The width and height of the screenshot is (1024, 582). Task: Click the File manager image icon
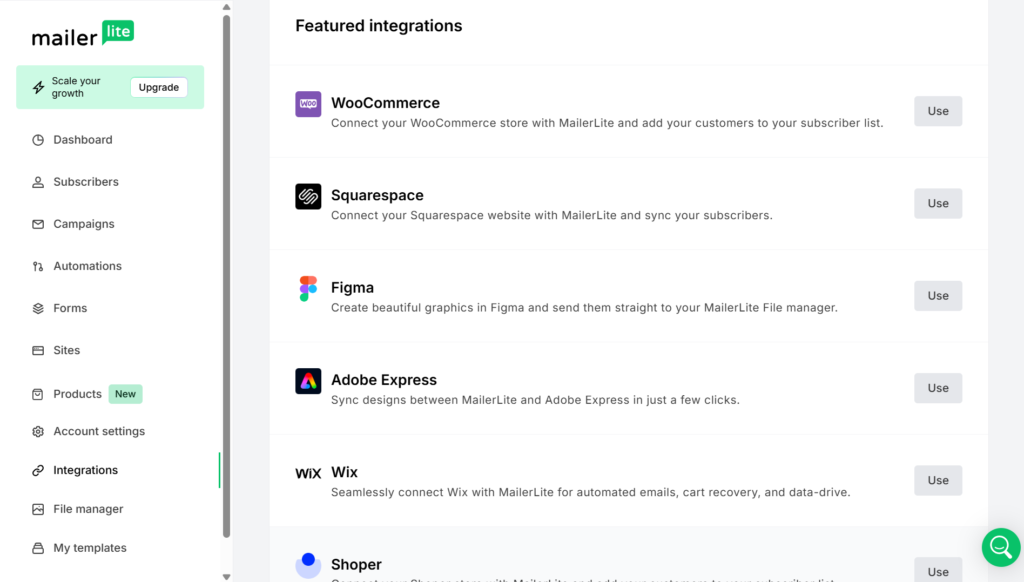point(38,509)
